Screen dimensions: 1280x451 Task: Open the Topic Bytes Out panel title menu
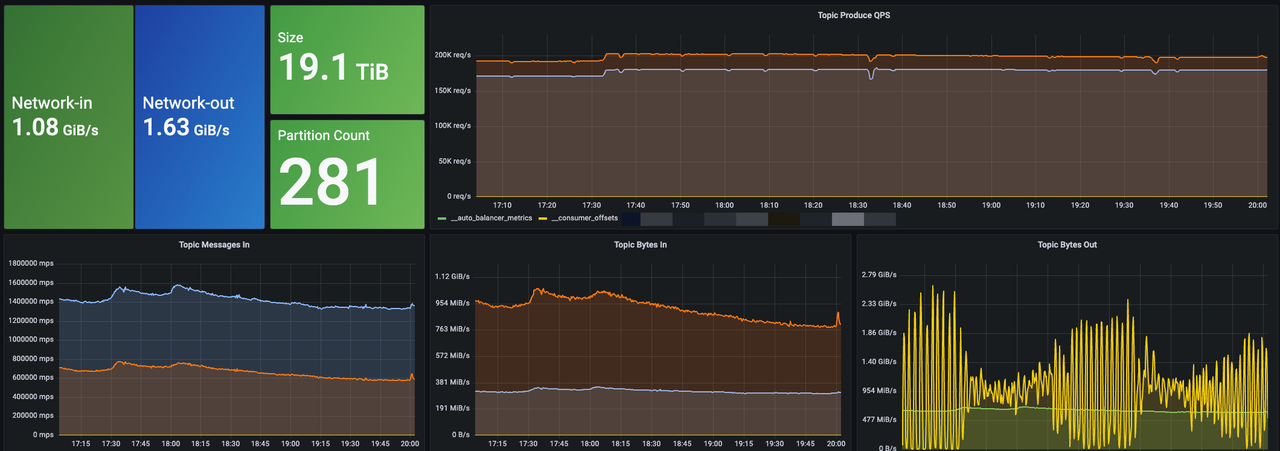1067,244
